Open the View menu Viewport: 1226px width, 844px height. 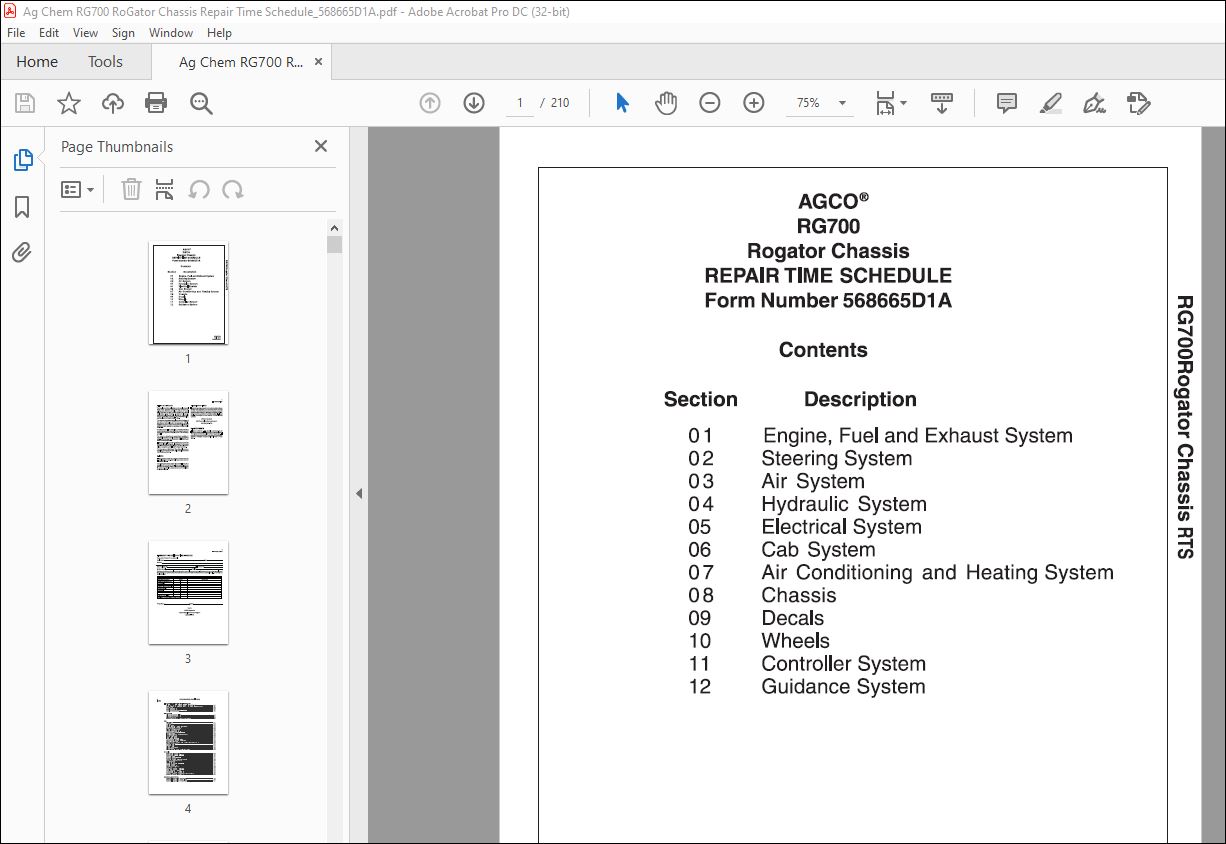85,33
